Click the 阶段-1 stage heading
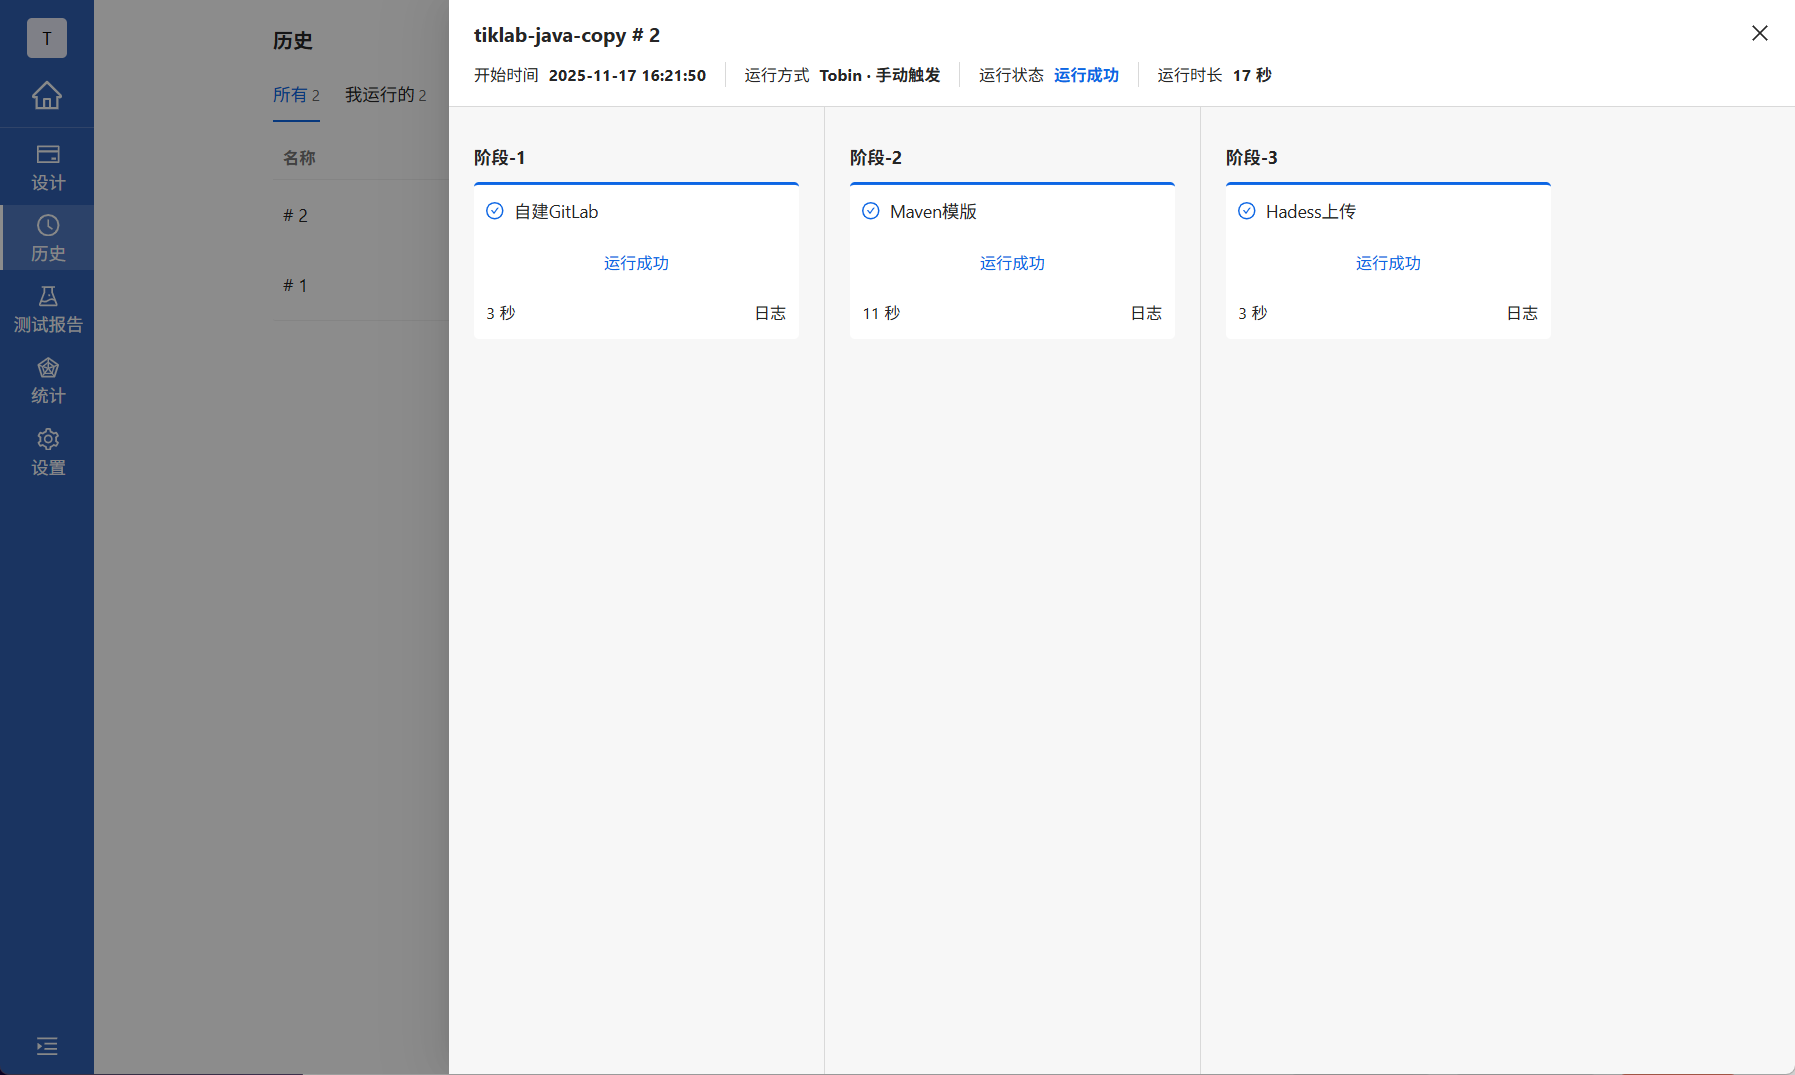 point(499,157)
